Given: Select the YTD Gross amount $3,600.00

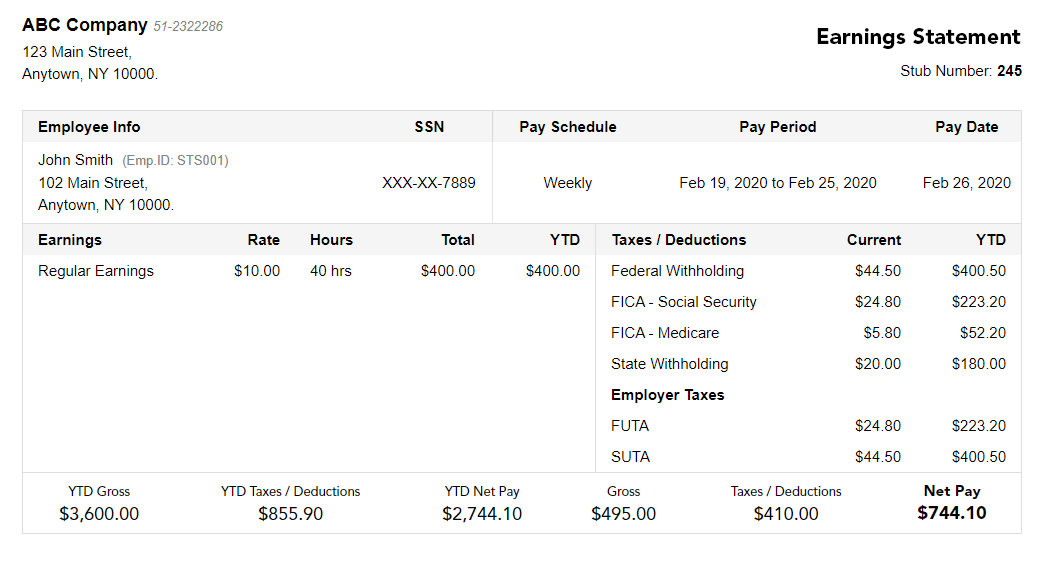Looking at the screenshot, I should click(x=99, y=514).
